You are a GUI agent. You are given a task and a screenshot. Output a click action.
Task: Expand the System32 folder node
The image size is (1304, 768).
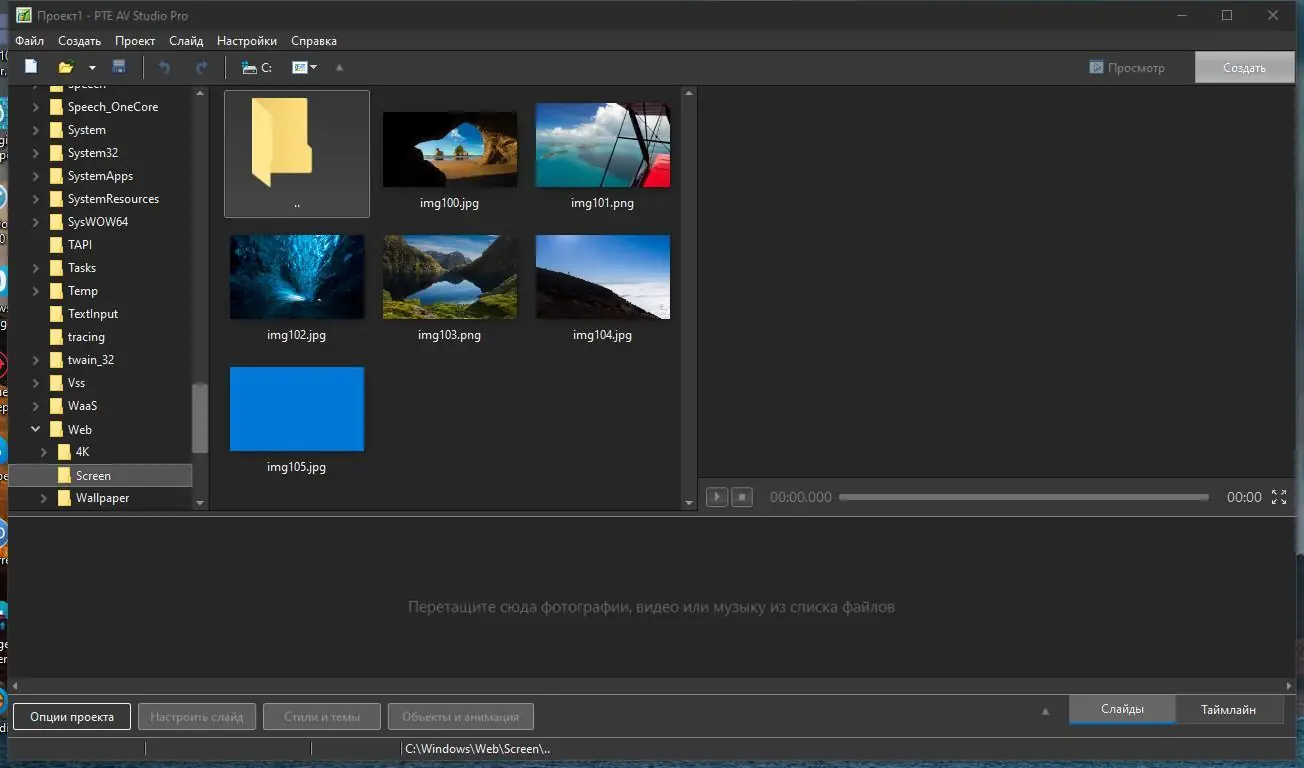pos(36,153)
